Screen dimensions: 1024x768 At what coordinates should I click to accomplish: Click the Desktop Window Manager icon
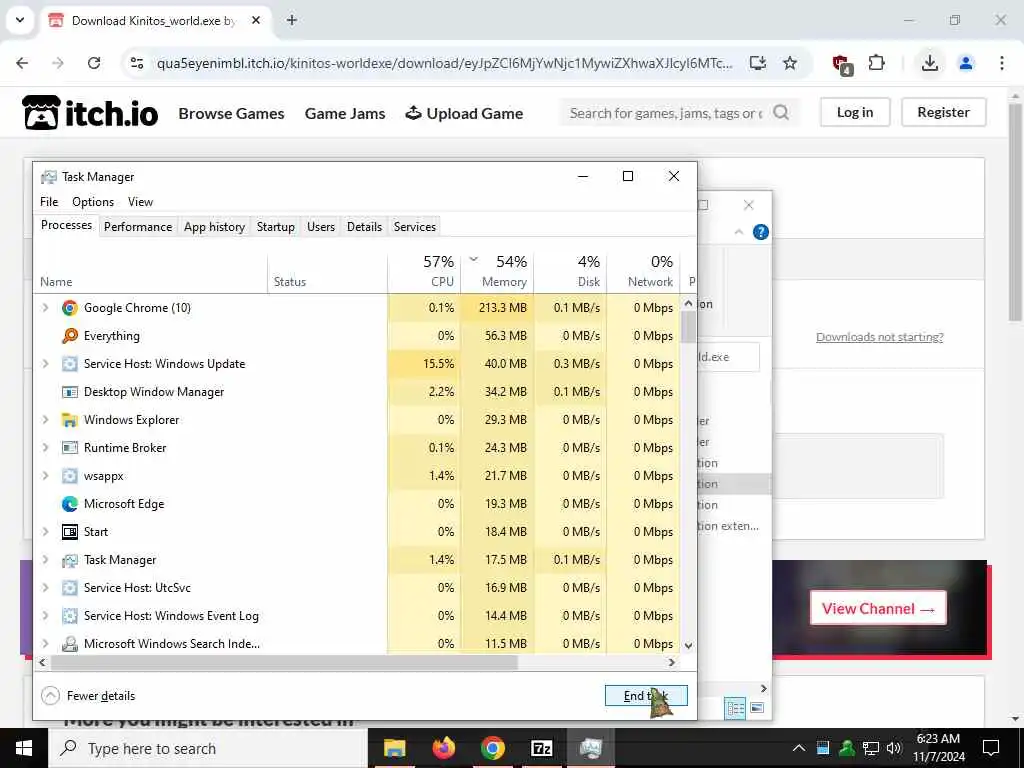[70, 392]
